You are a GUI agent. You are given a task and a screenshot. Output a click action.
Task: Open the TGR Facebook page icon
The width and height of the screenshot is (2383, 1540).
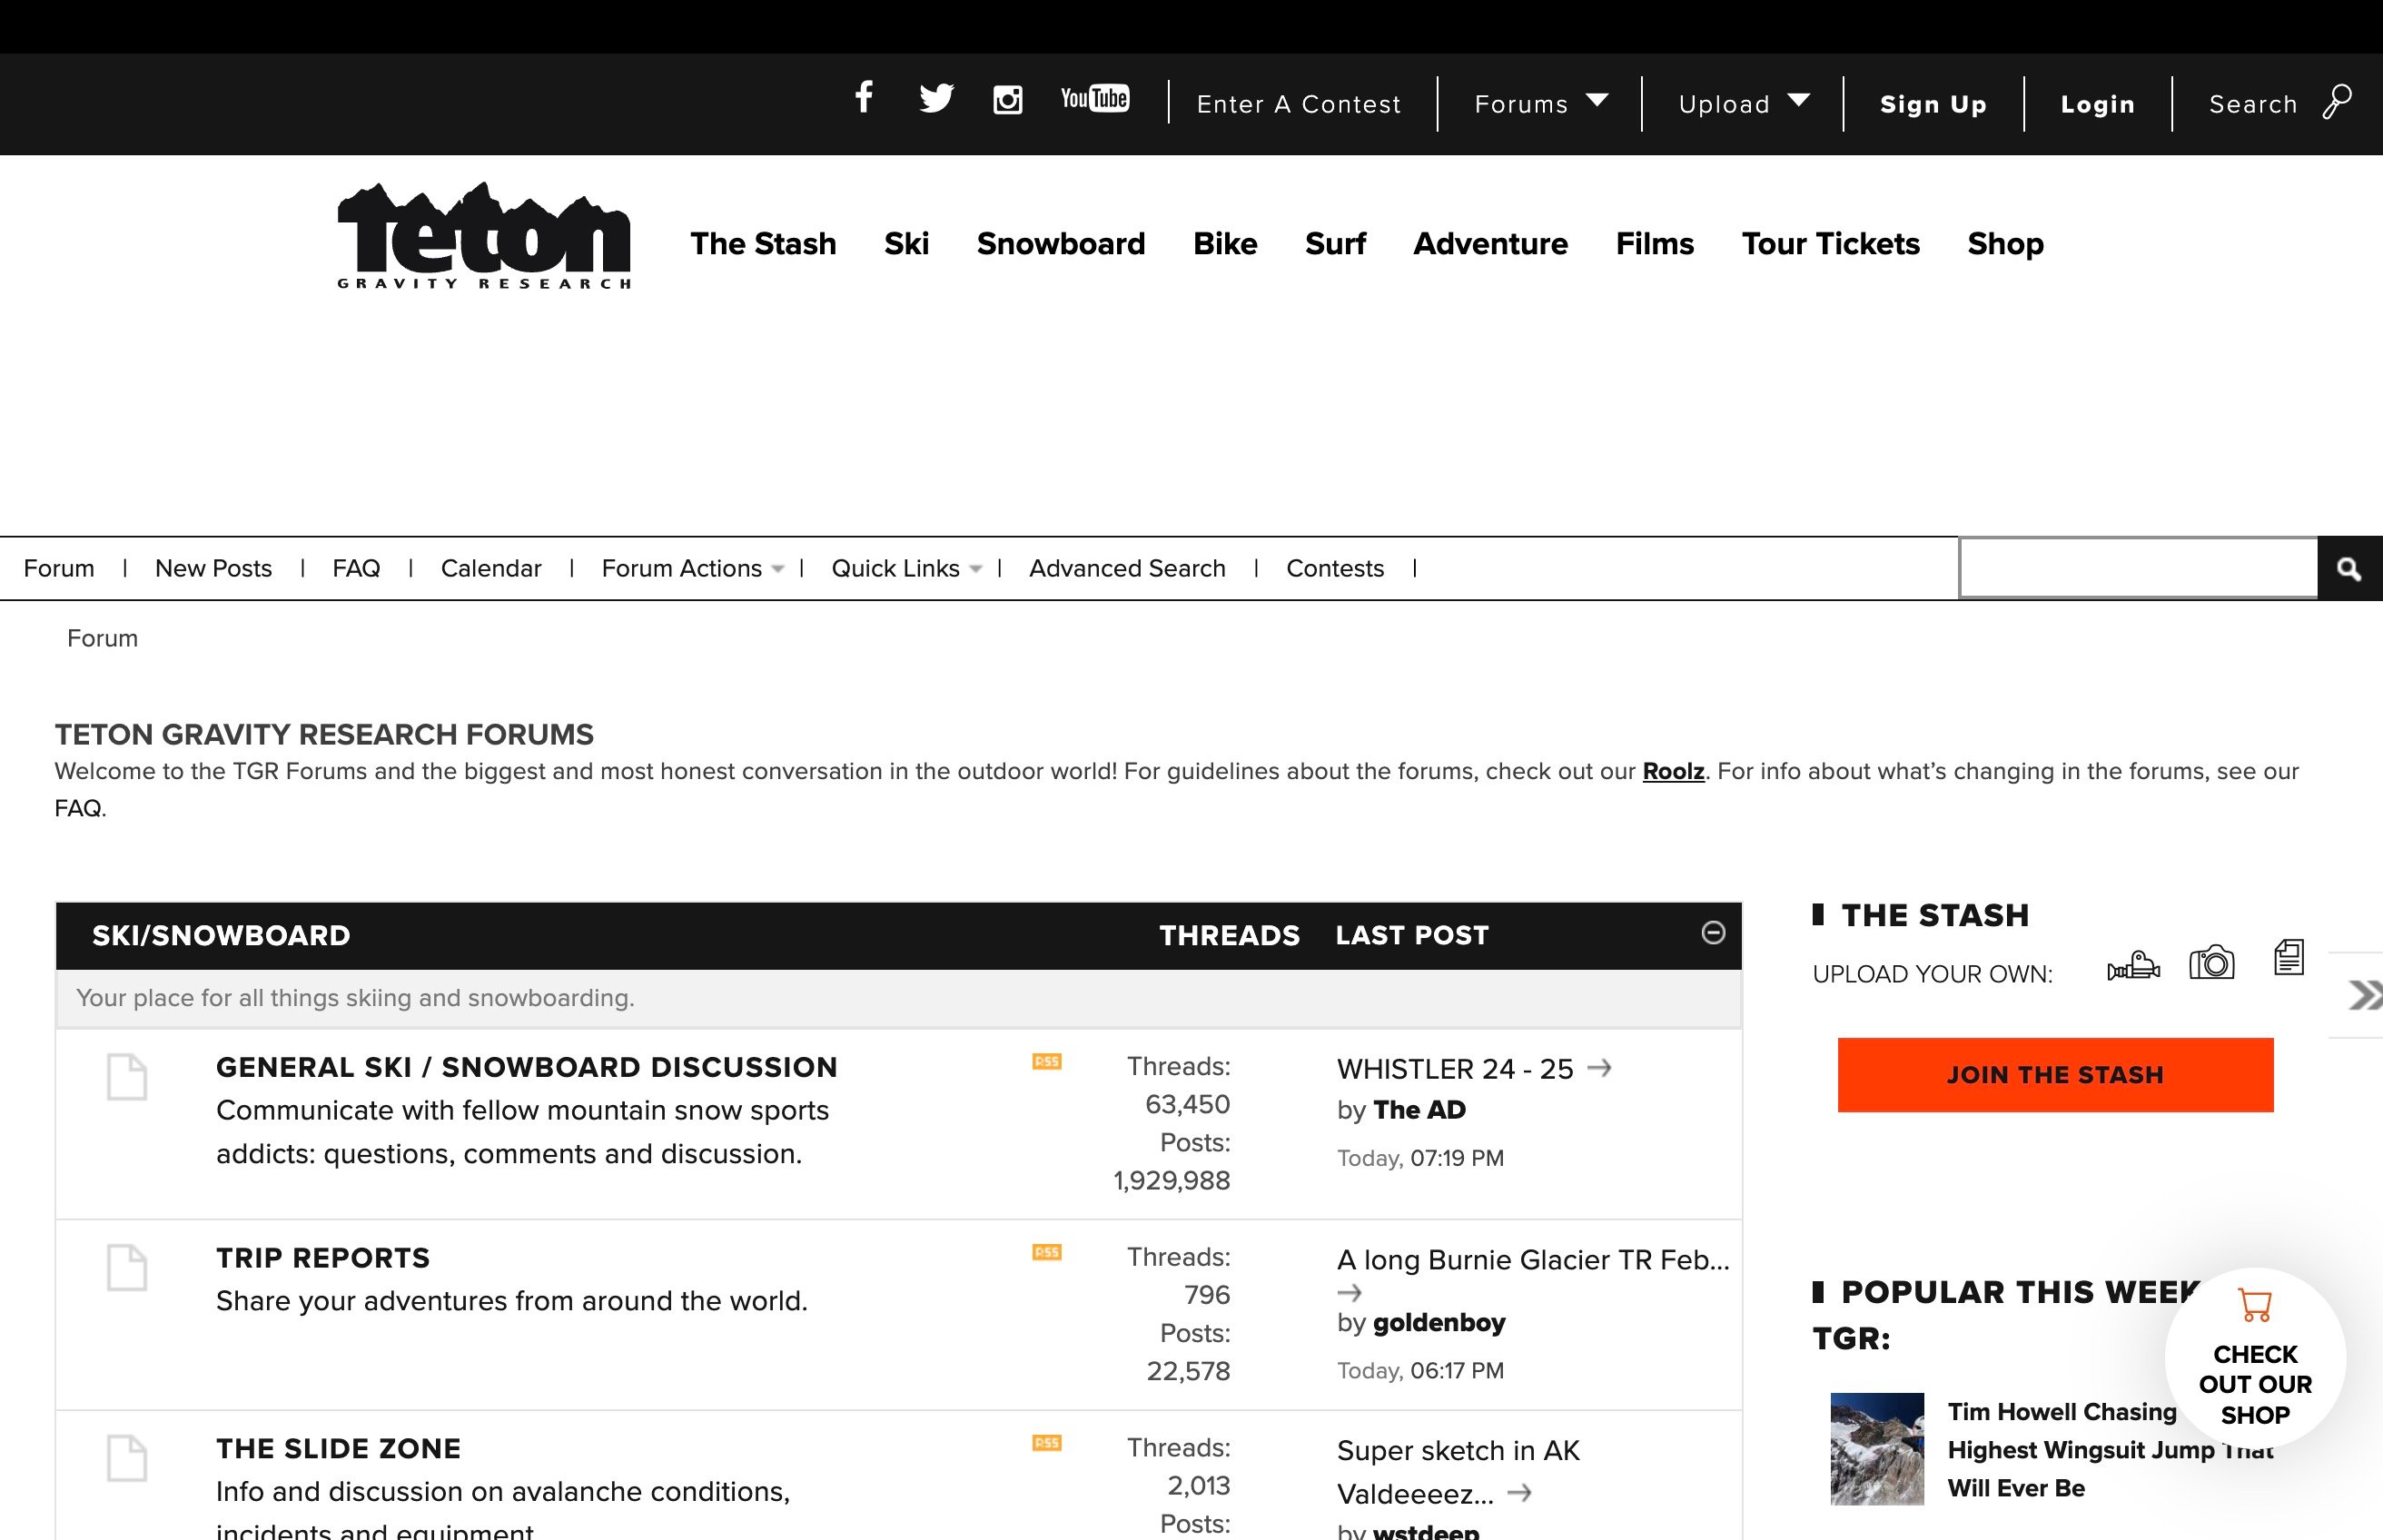864,98
